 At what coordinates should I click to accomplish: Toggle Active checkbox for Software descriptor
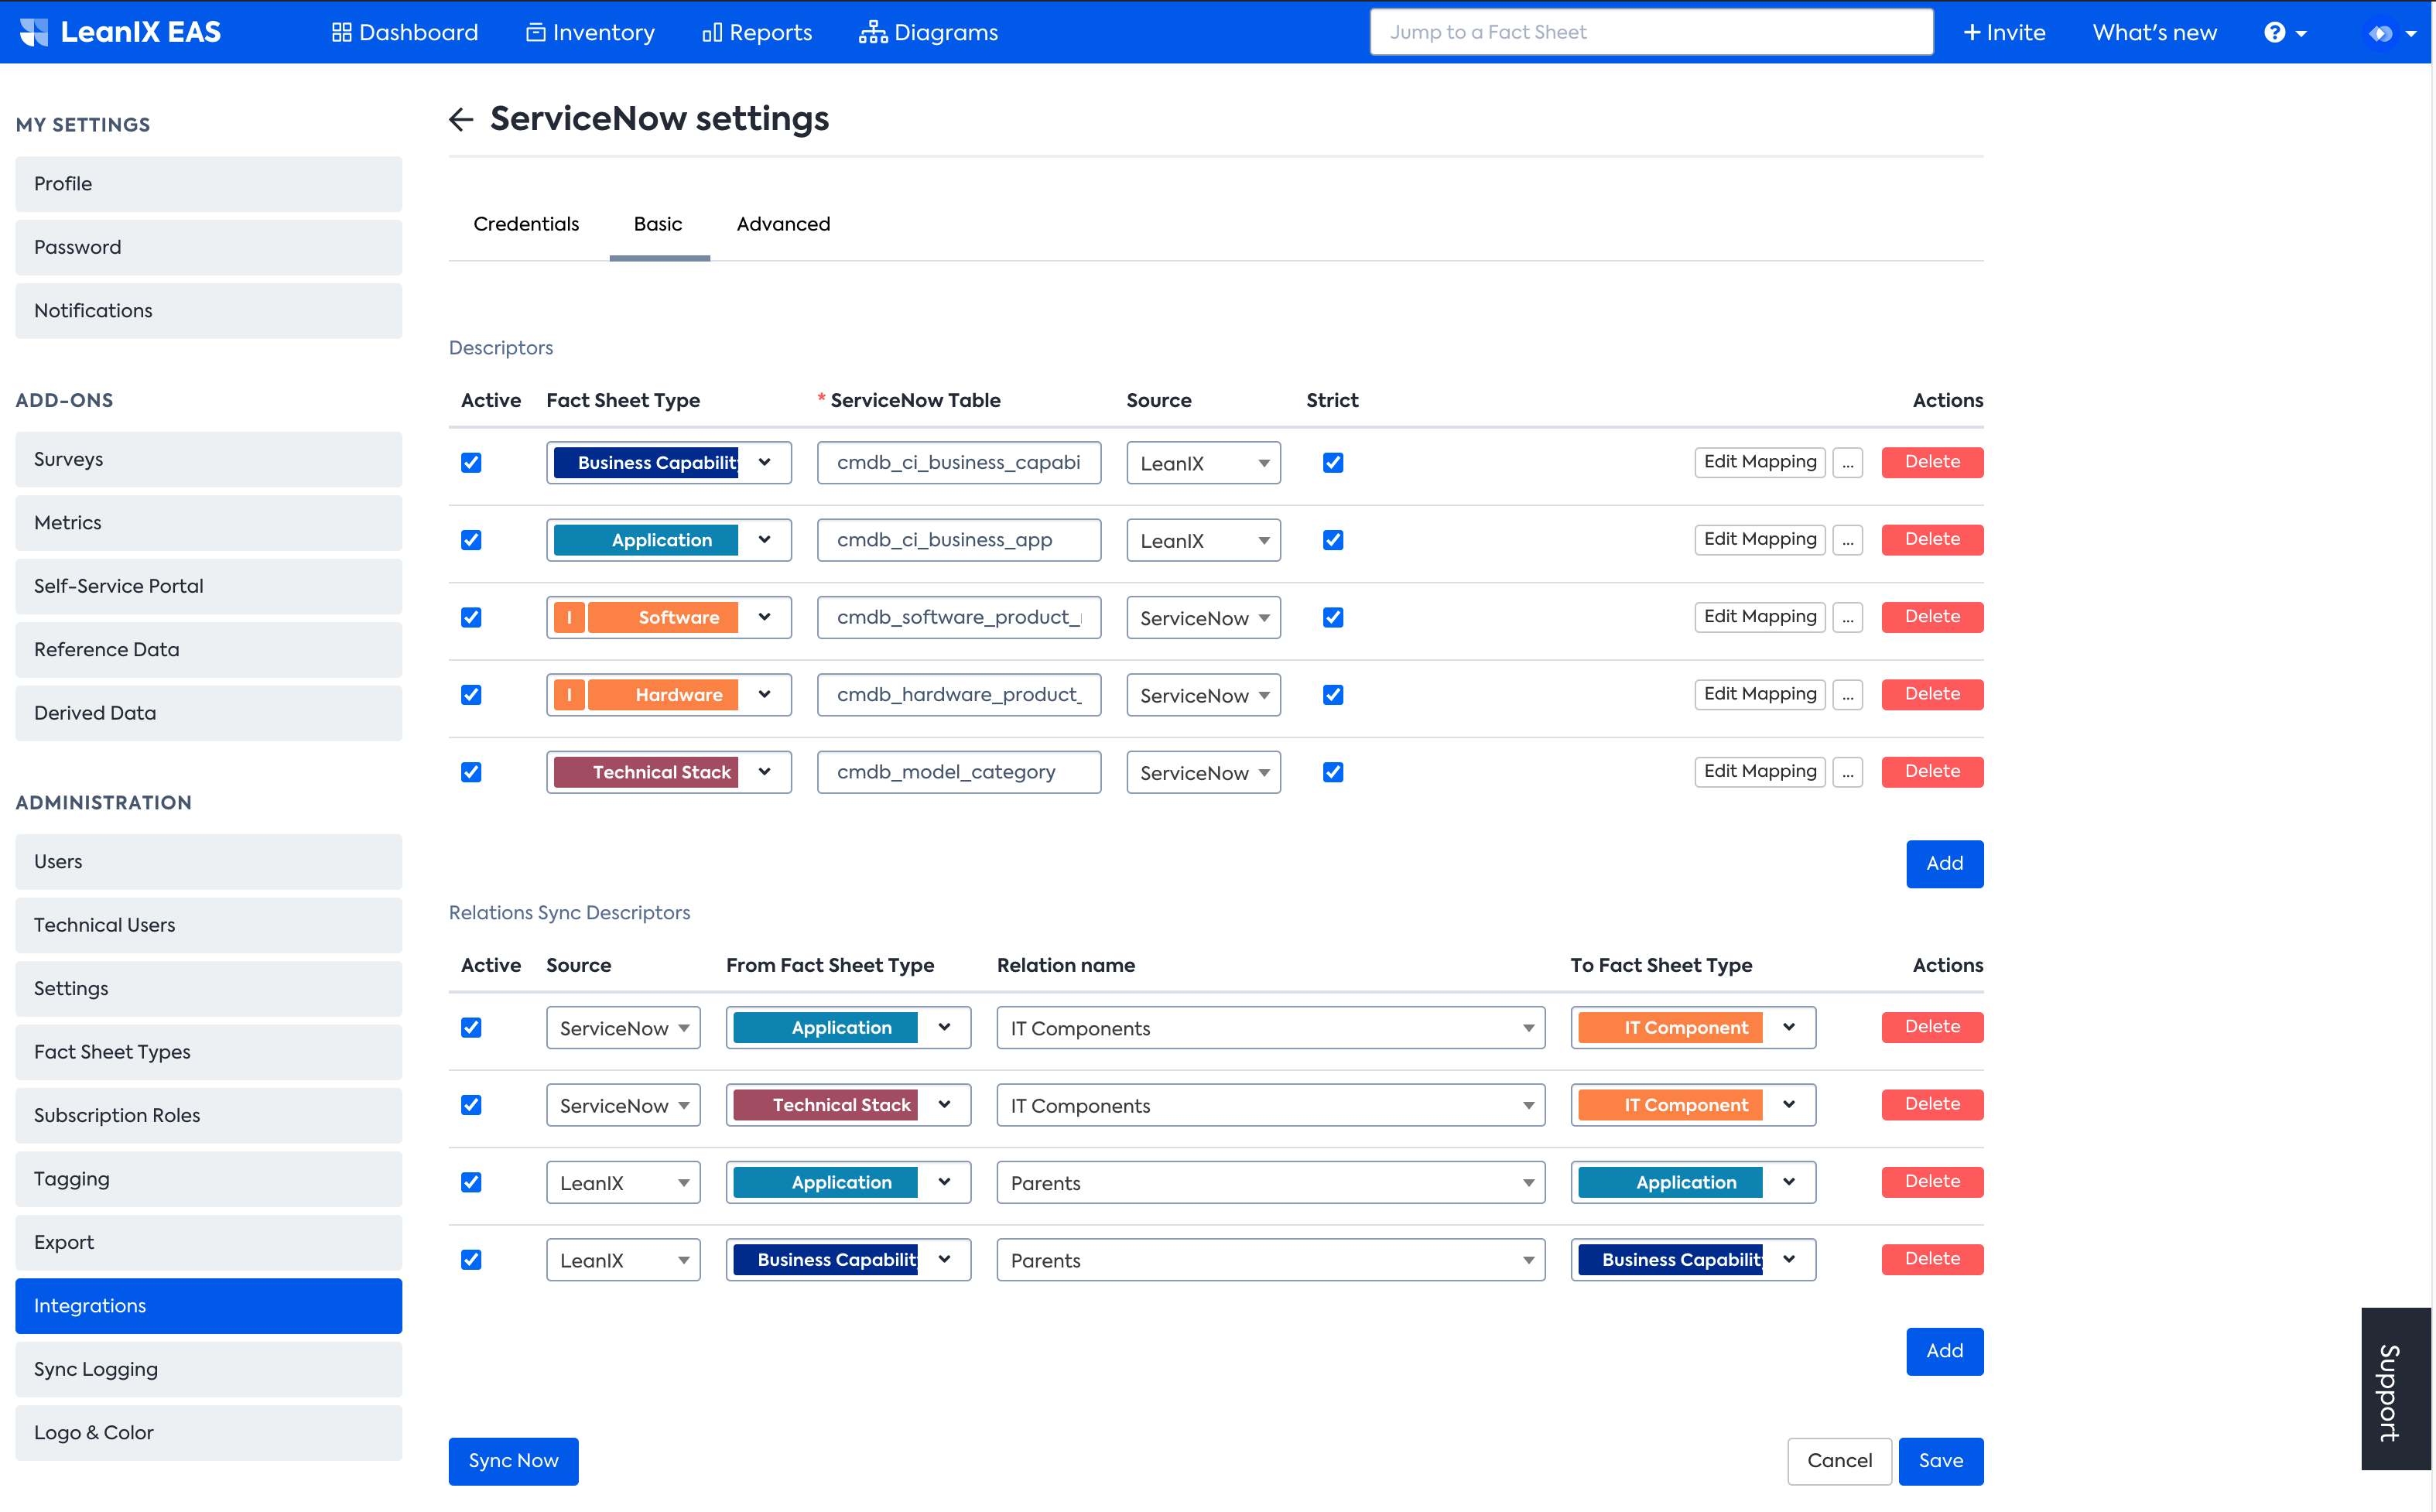click(x=471, y=617)
